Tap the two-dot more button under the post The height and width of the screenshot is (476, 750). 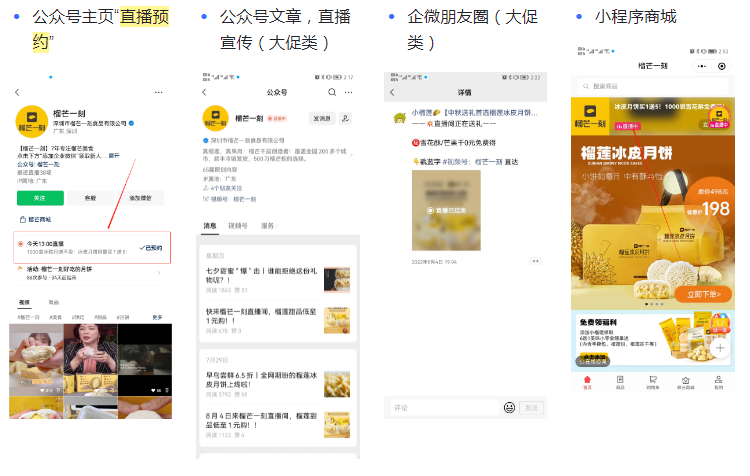534,261
